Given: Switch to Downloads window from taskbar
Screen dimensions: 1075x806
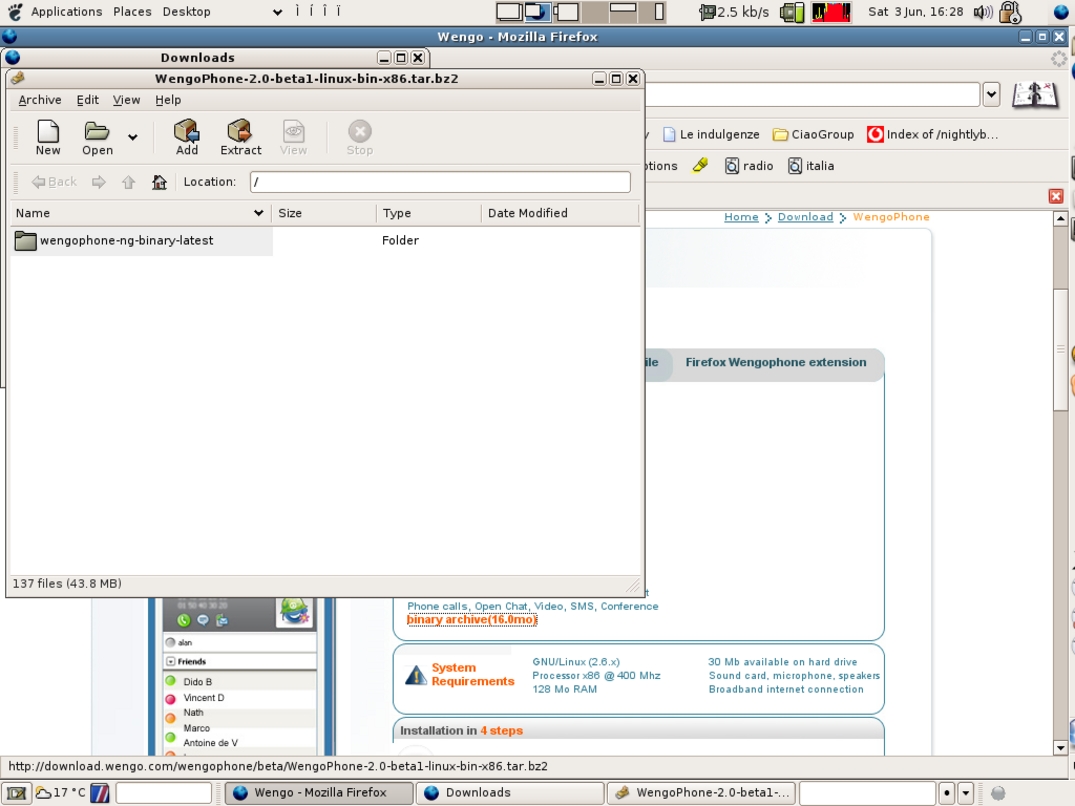Looking at the screenshot, I should [x=510, y=793].
